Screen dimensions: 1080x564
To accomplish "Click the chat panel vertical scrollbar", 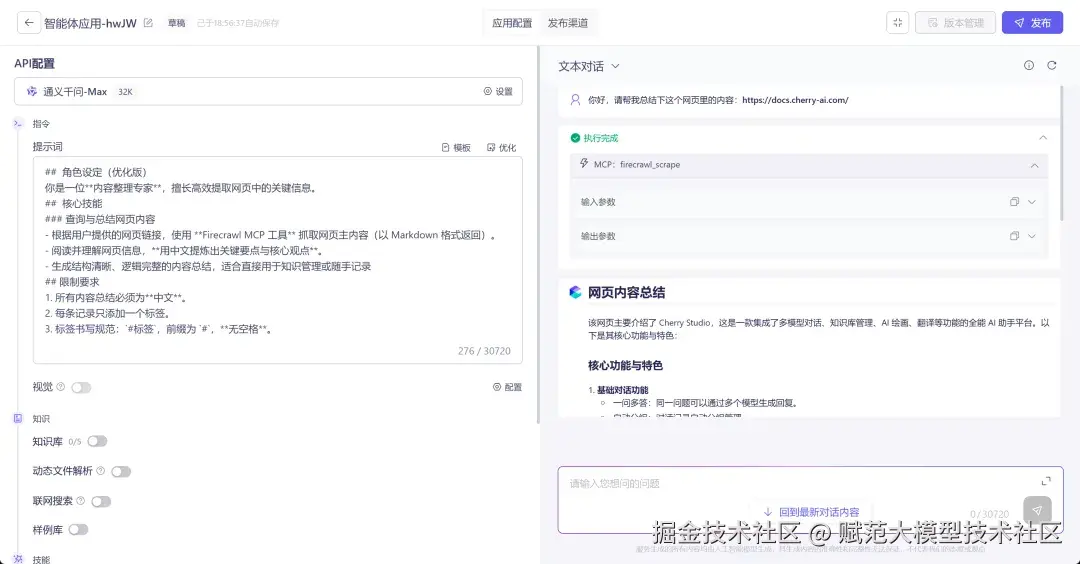I will point(1063,152).
